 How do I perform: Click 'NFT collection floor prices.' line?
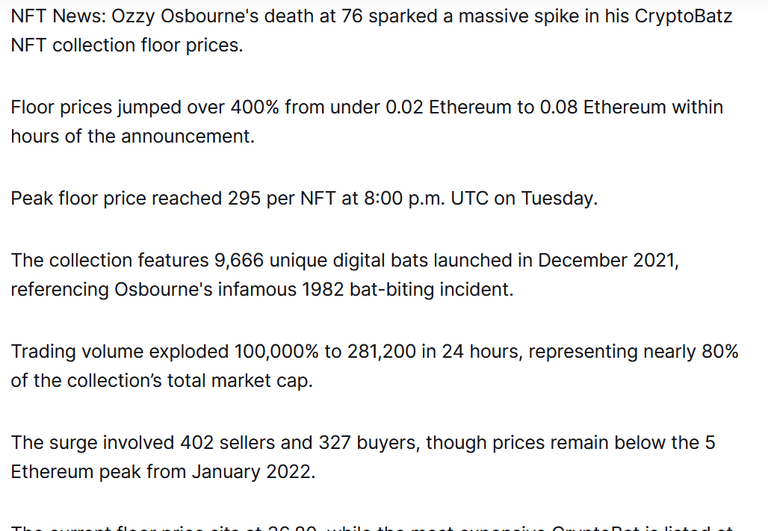[127, 46]
